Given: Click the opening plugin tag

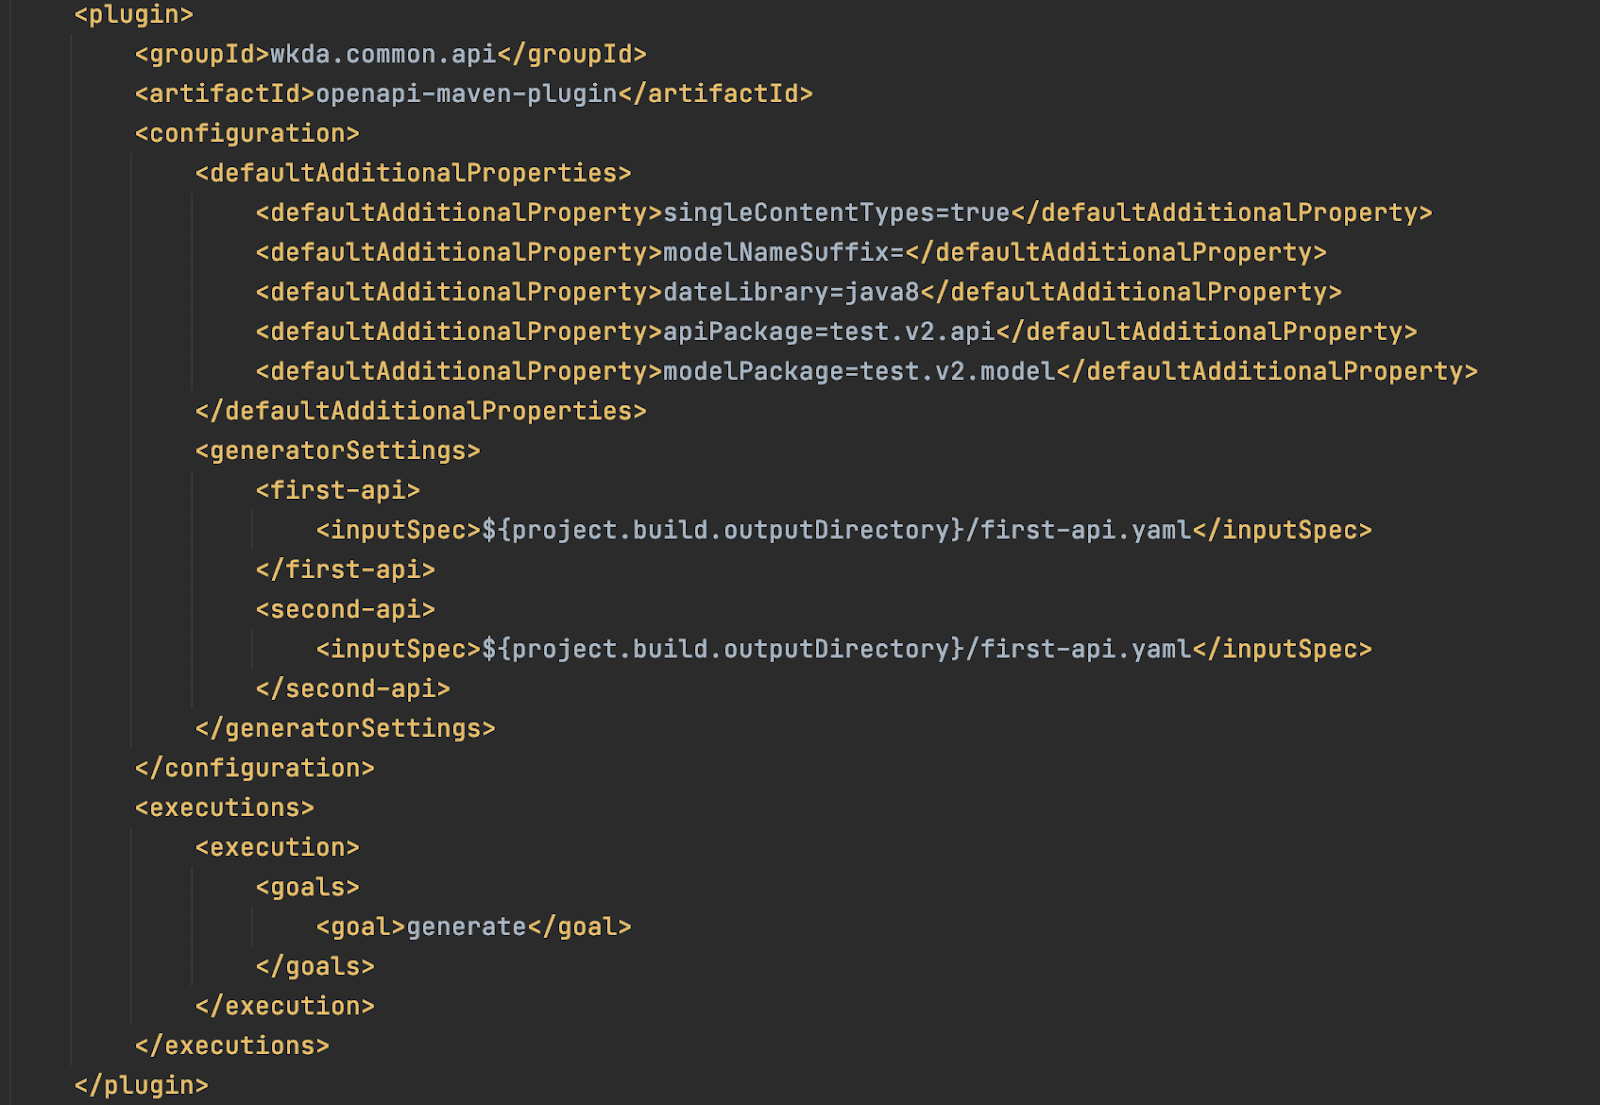Looking at the screenshot, I should click(x=133, y=15).
